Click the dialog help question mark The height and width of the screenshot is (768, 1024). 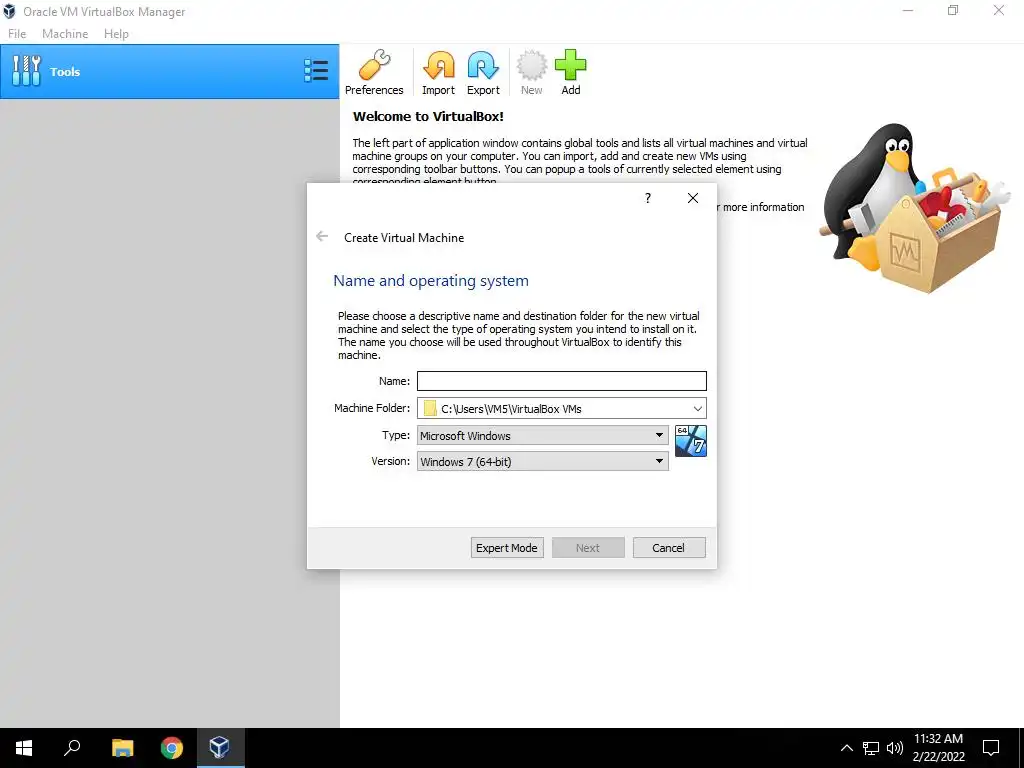pyautogui.click(x=648, y=198)
